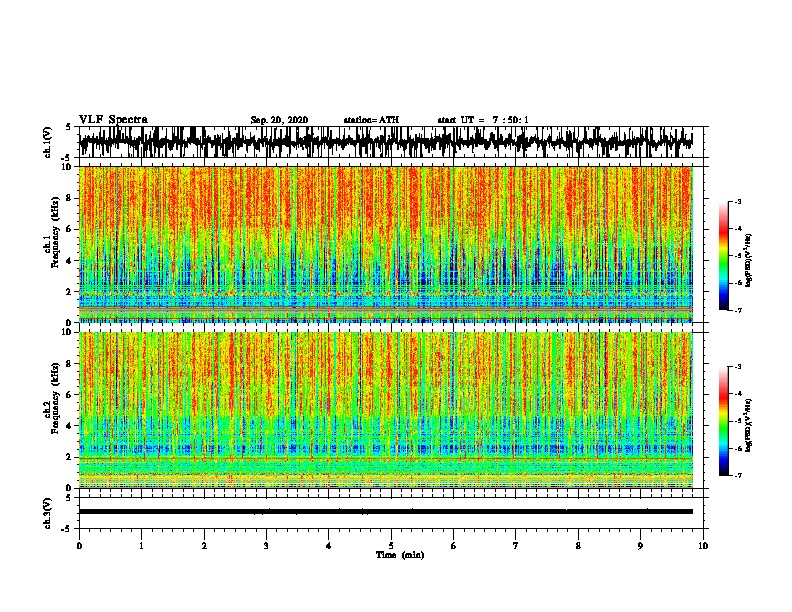Click the "6" tick on ch.2 frequency axis
The image size is (792, 612).
(x=70, y=395)
